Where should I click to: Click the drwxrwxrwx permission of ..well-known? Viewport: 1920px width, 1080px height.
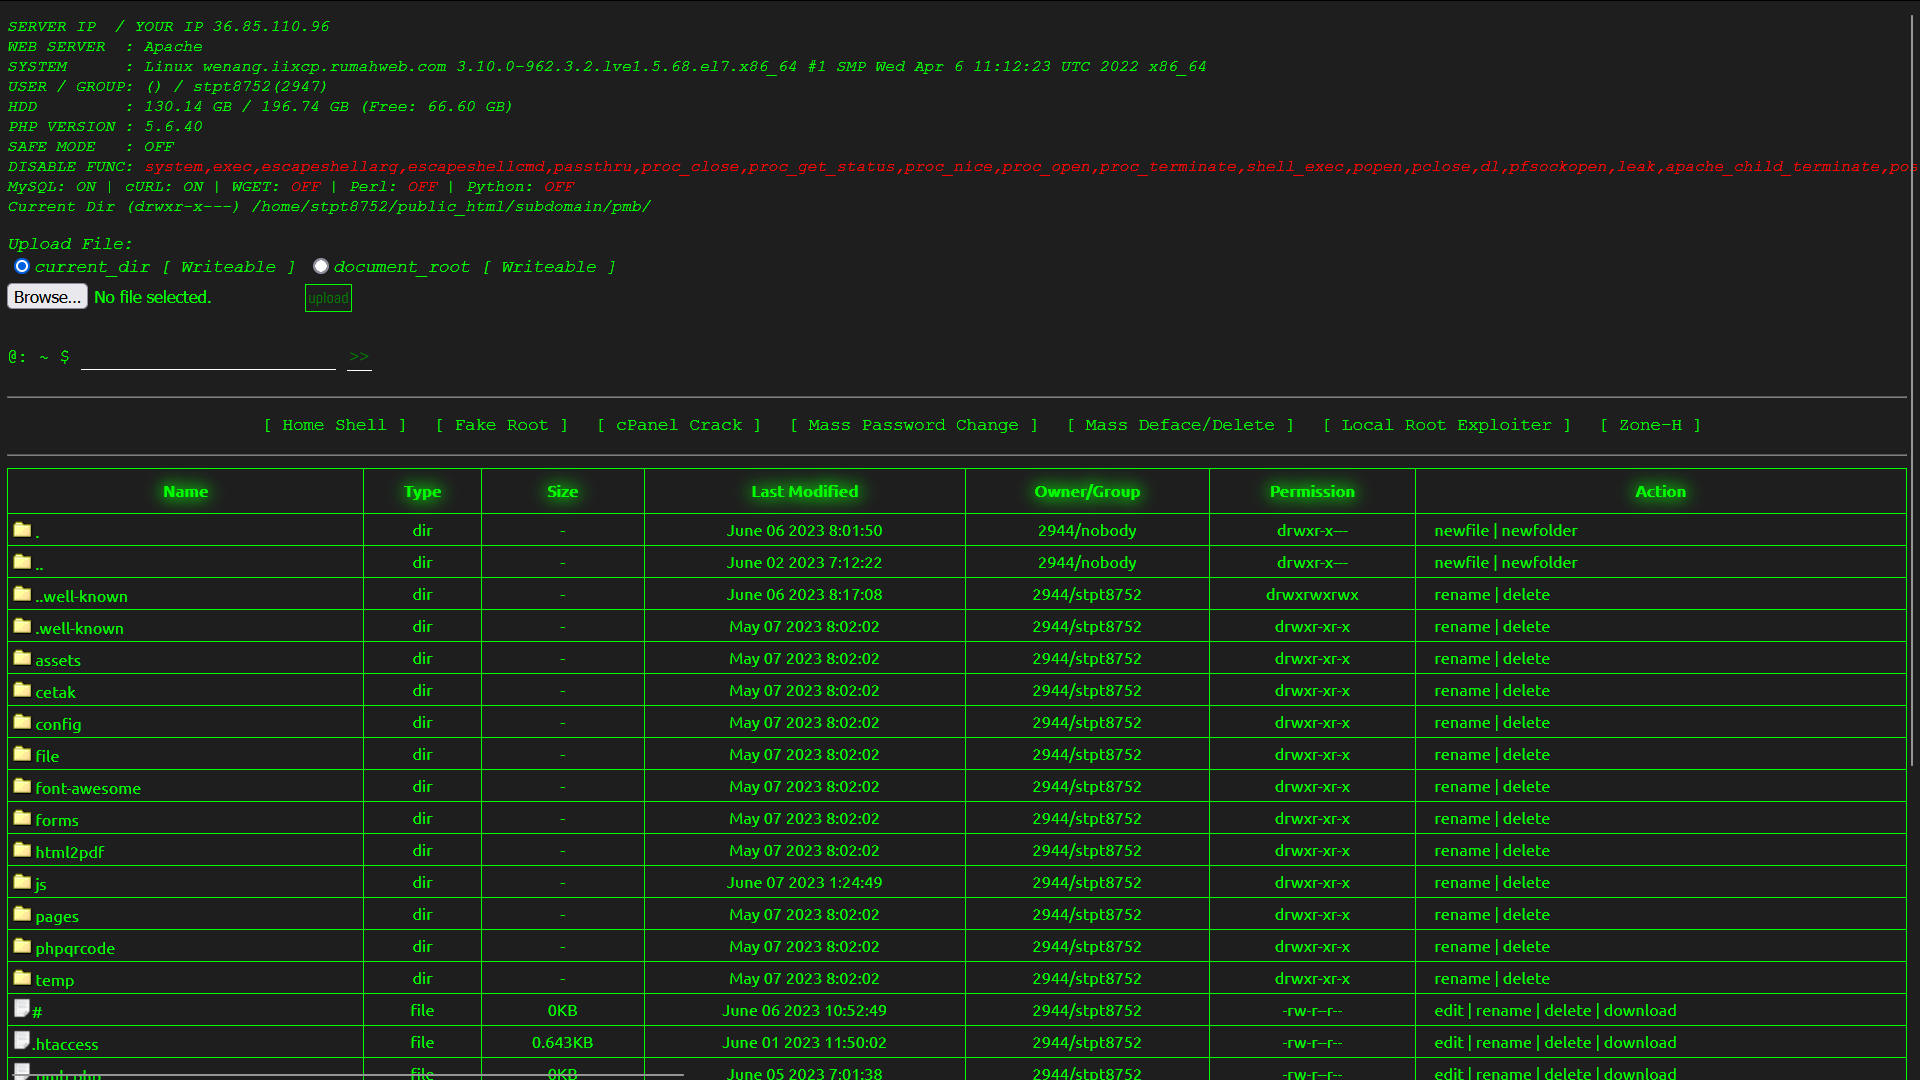click(1312, 594)
